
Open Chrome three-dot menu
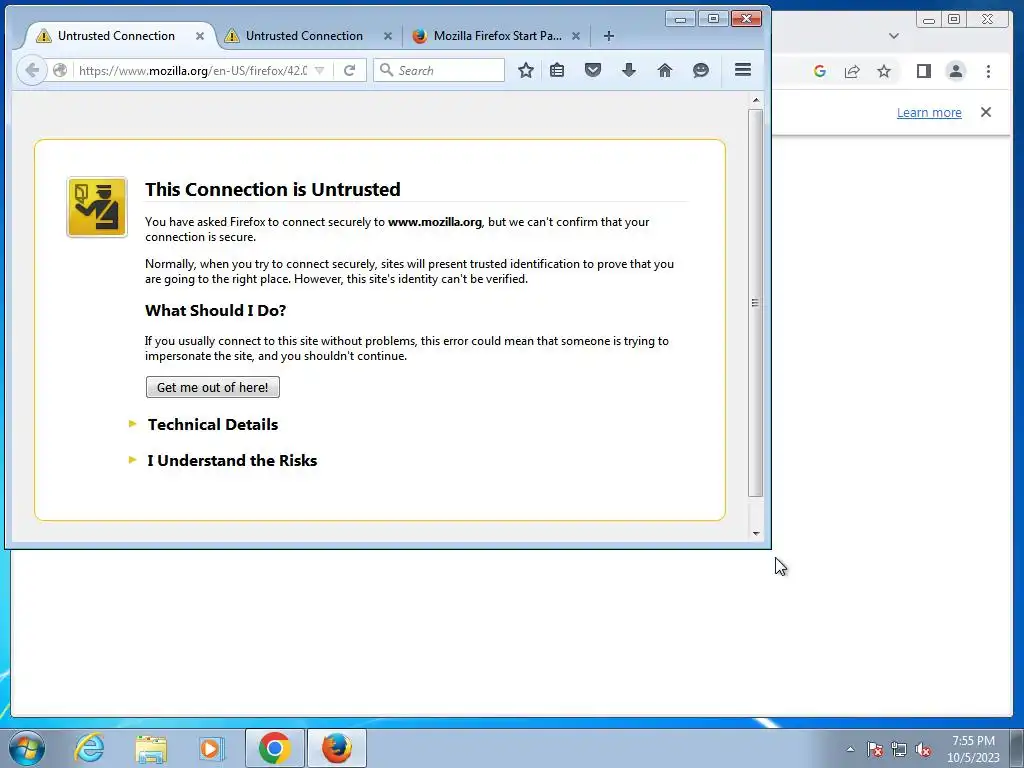(988, 71)
